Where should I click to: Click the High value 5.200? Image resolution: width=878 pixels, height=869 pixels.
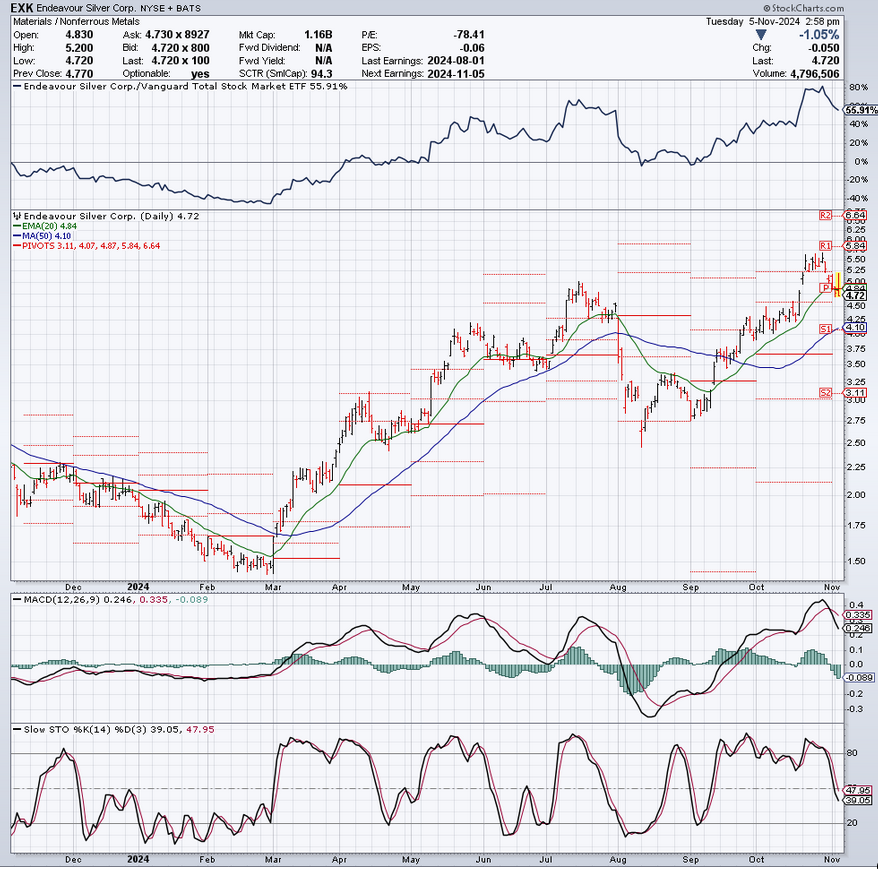point(79,48)
